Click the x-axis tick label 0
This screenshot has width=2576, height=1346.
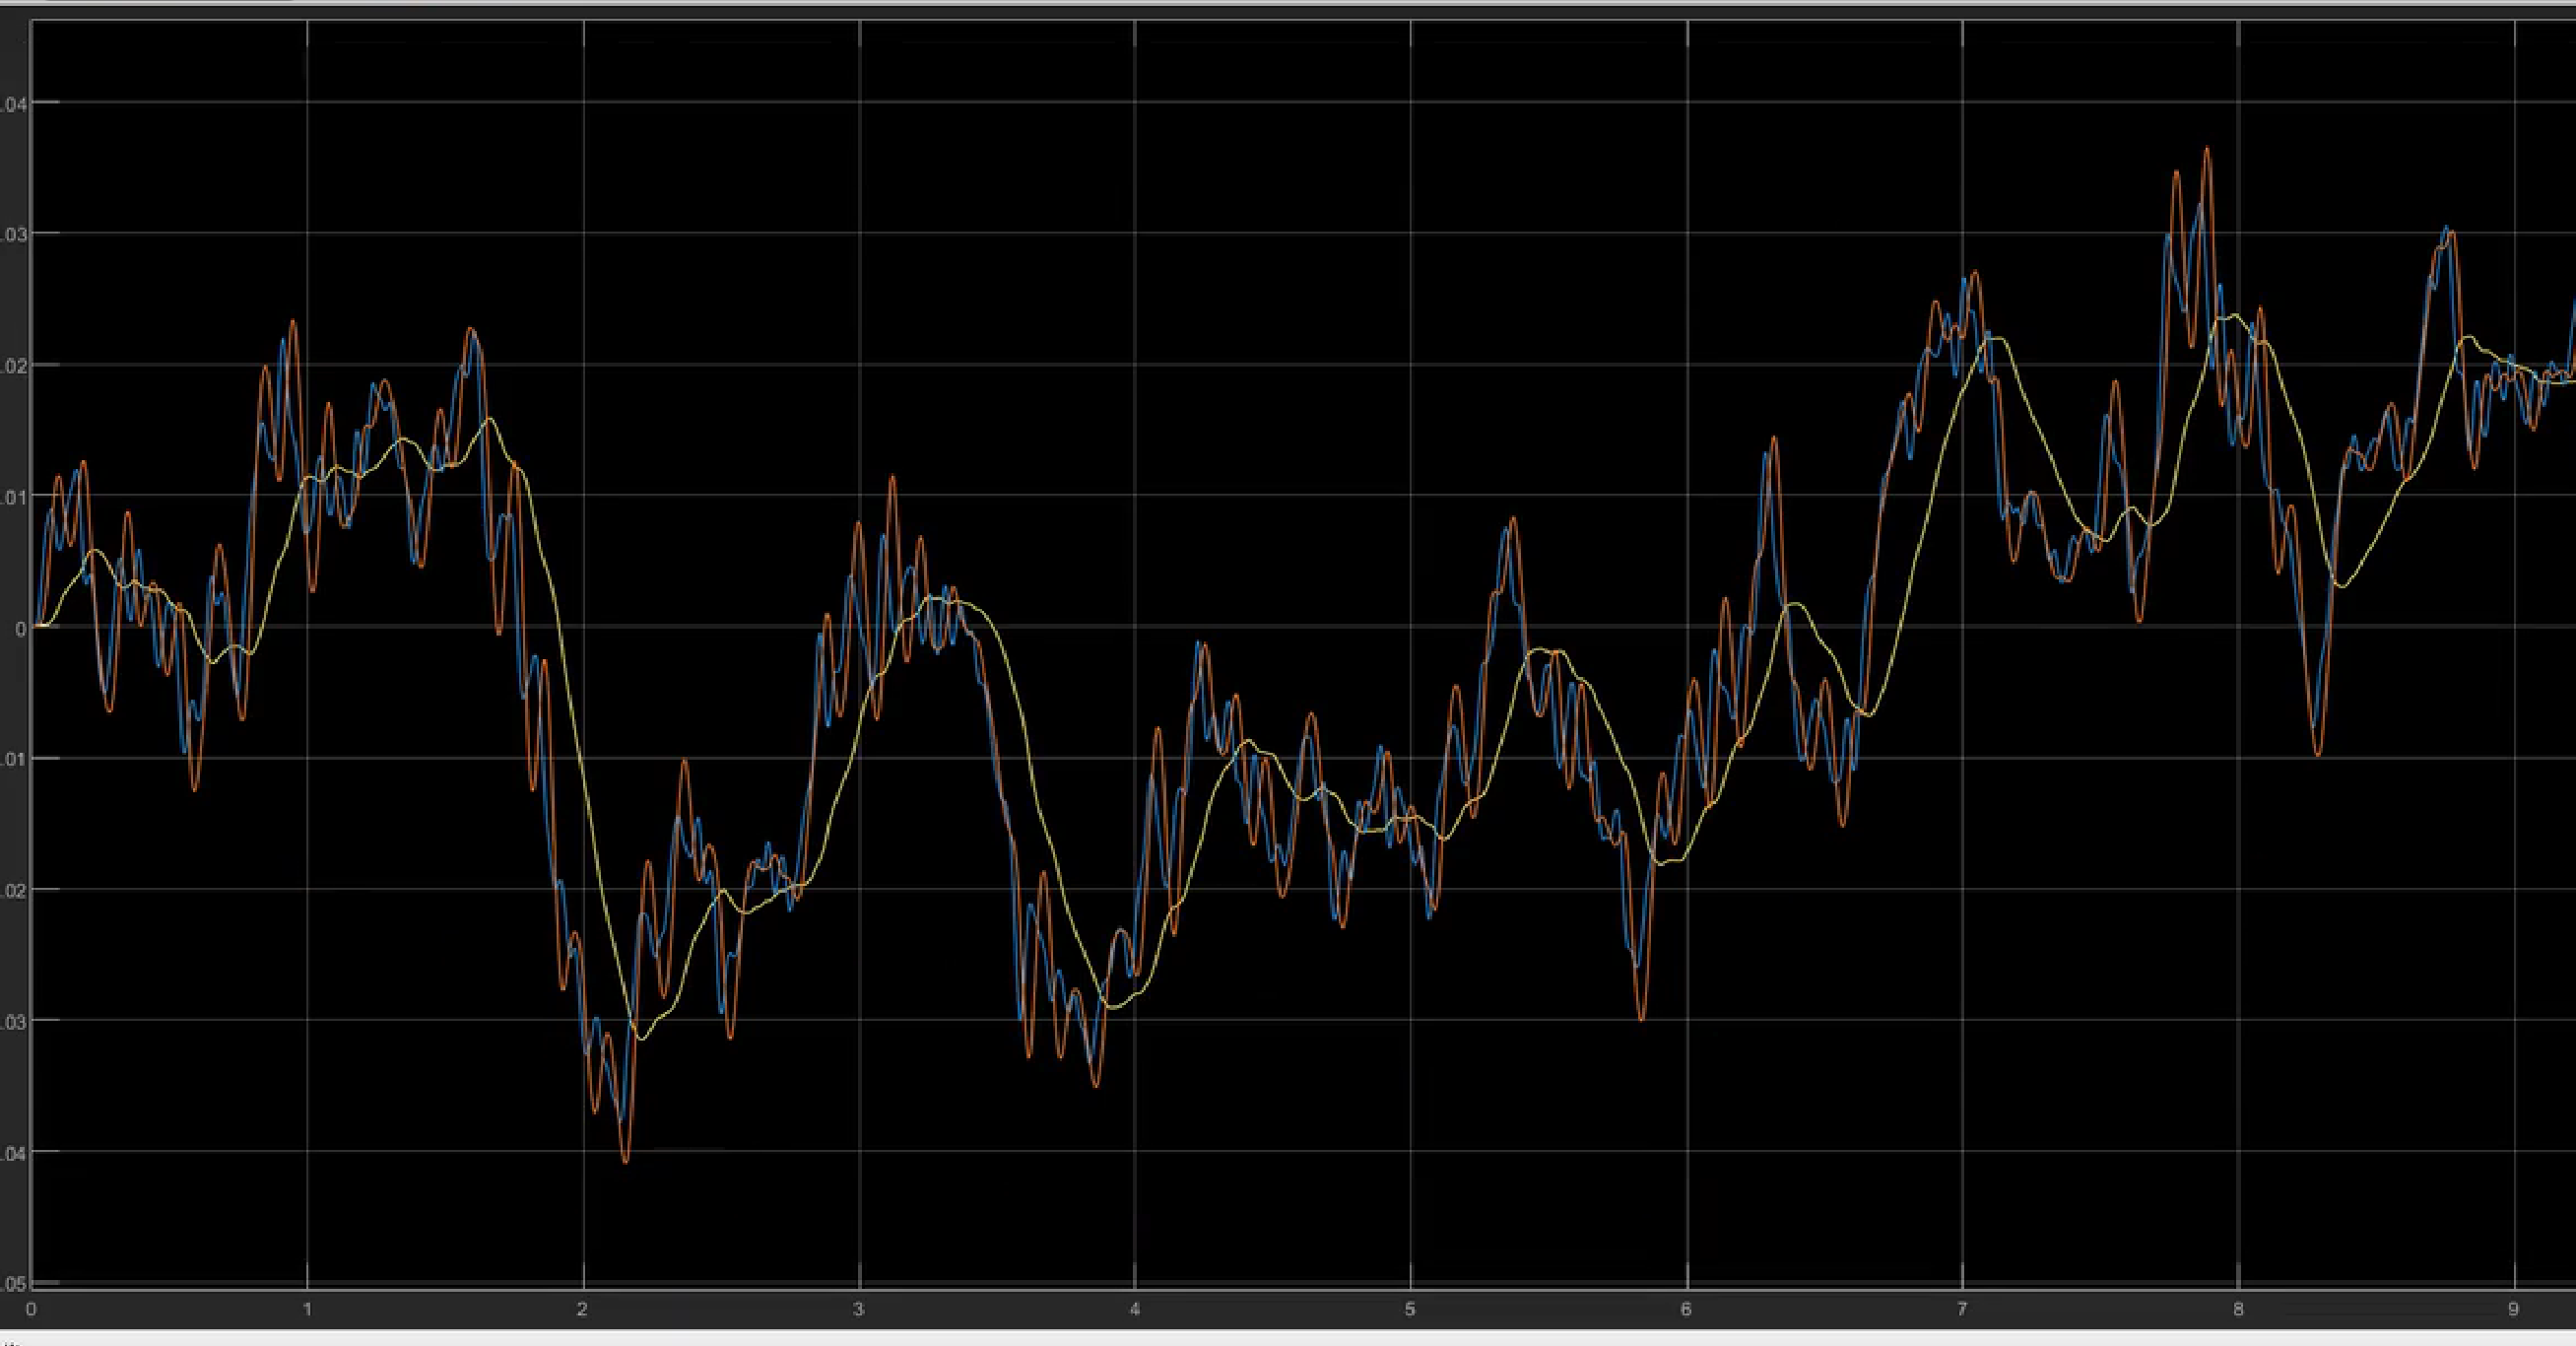31,1309
